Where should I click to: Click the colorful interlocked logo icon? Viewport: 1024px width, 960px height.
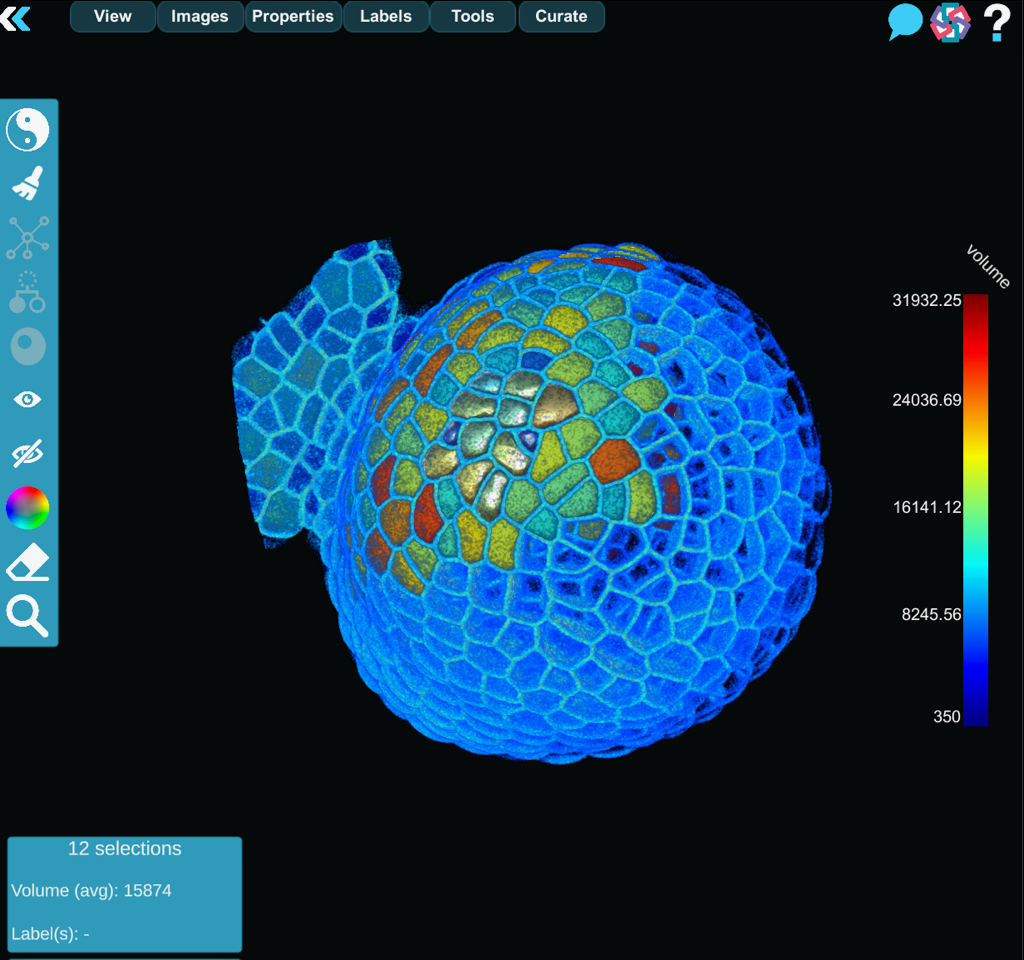950,22
